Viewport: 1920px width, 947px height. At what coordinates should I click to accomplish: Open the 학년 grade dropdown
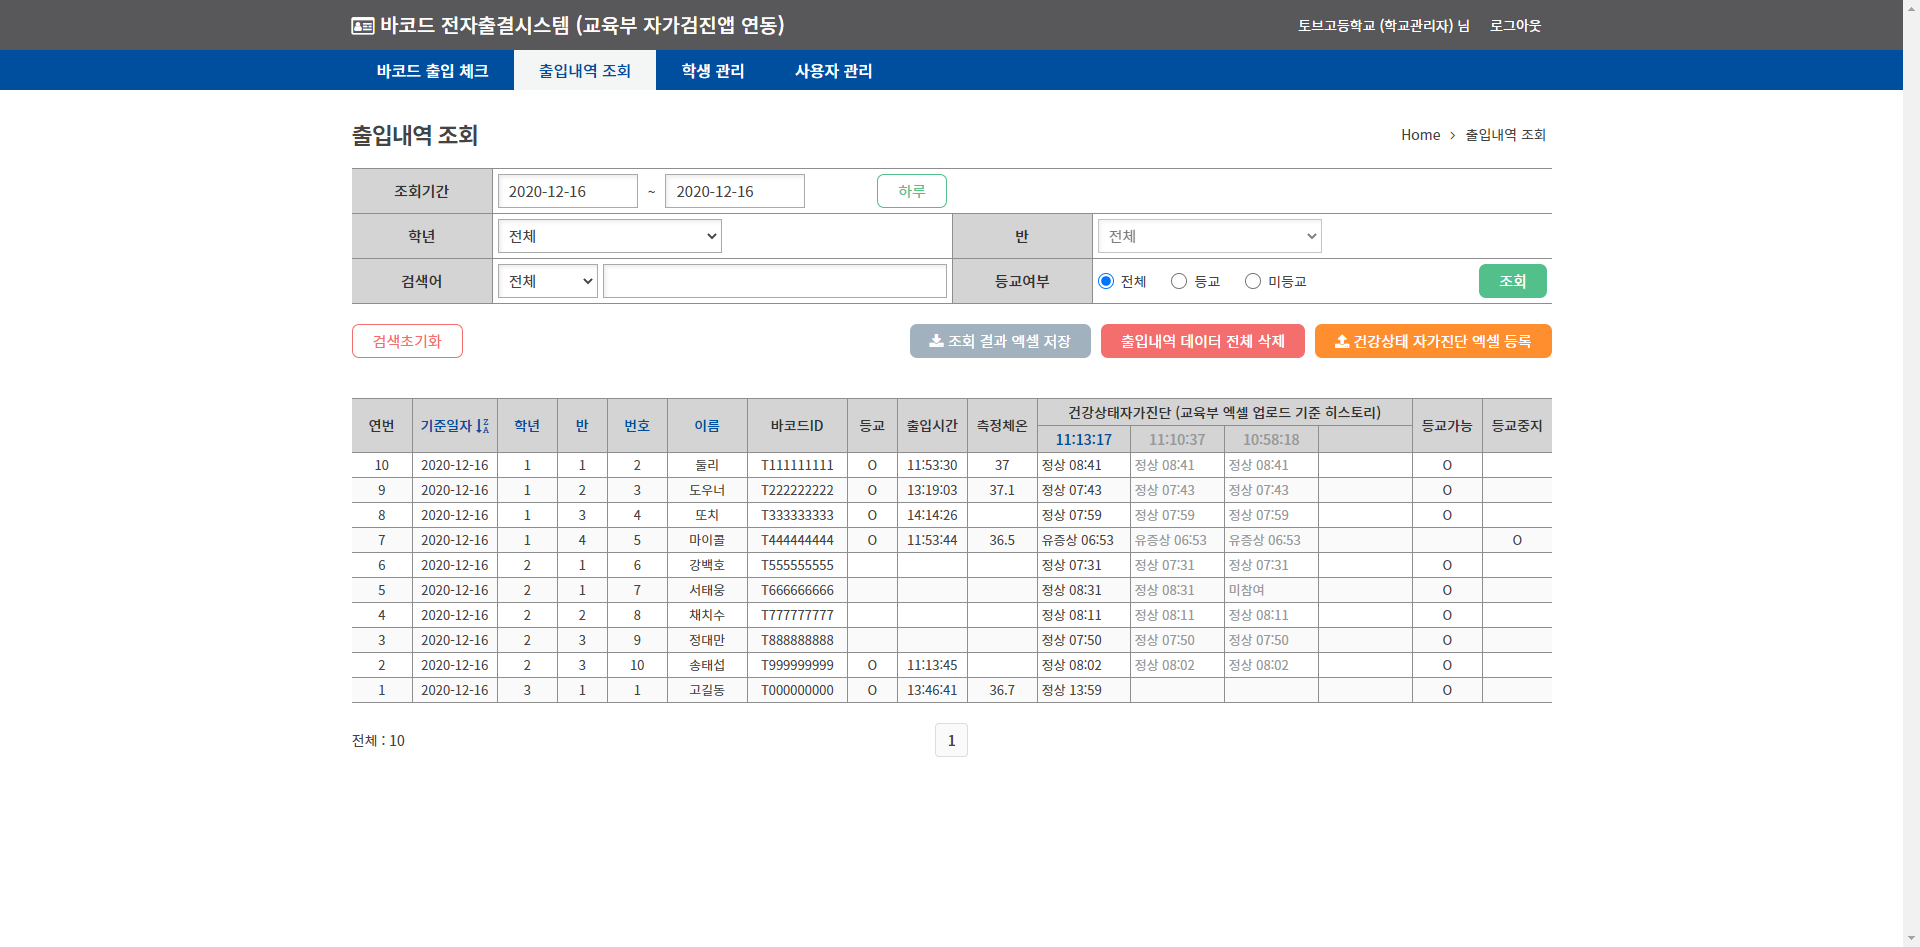pyautogui.click(x=609, y=236)
